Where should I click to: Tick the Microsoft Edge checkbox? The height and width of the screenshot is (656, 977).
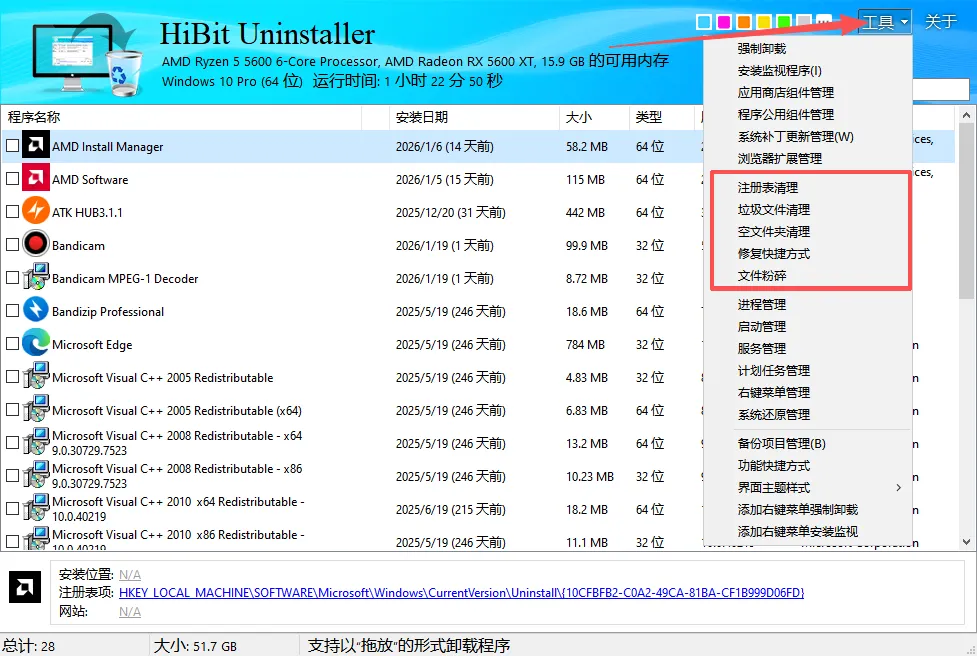click(12, 344)
